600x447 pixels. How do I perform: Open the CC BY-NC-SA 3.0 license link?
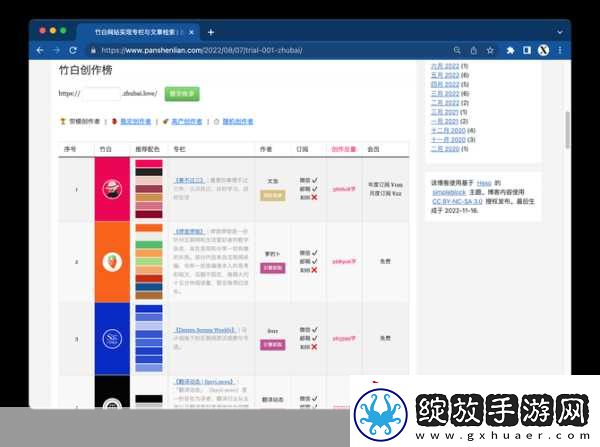[457, 201]
